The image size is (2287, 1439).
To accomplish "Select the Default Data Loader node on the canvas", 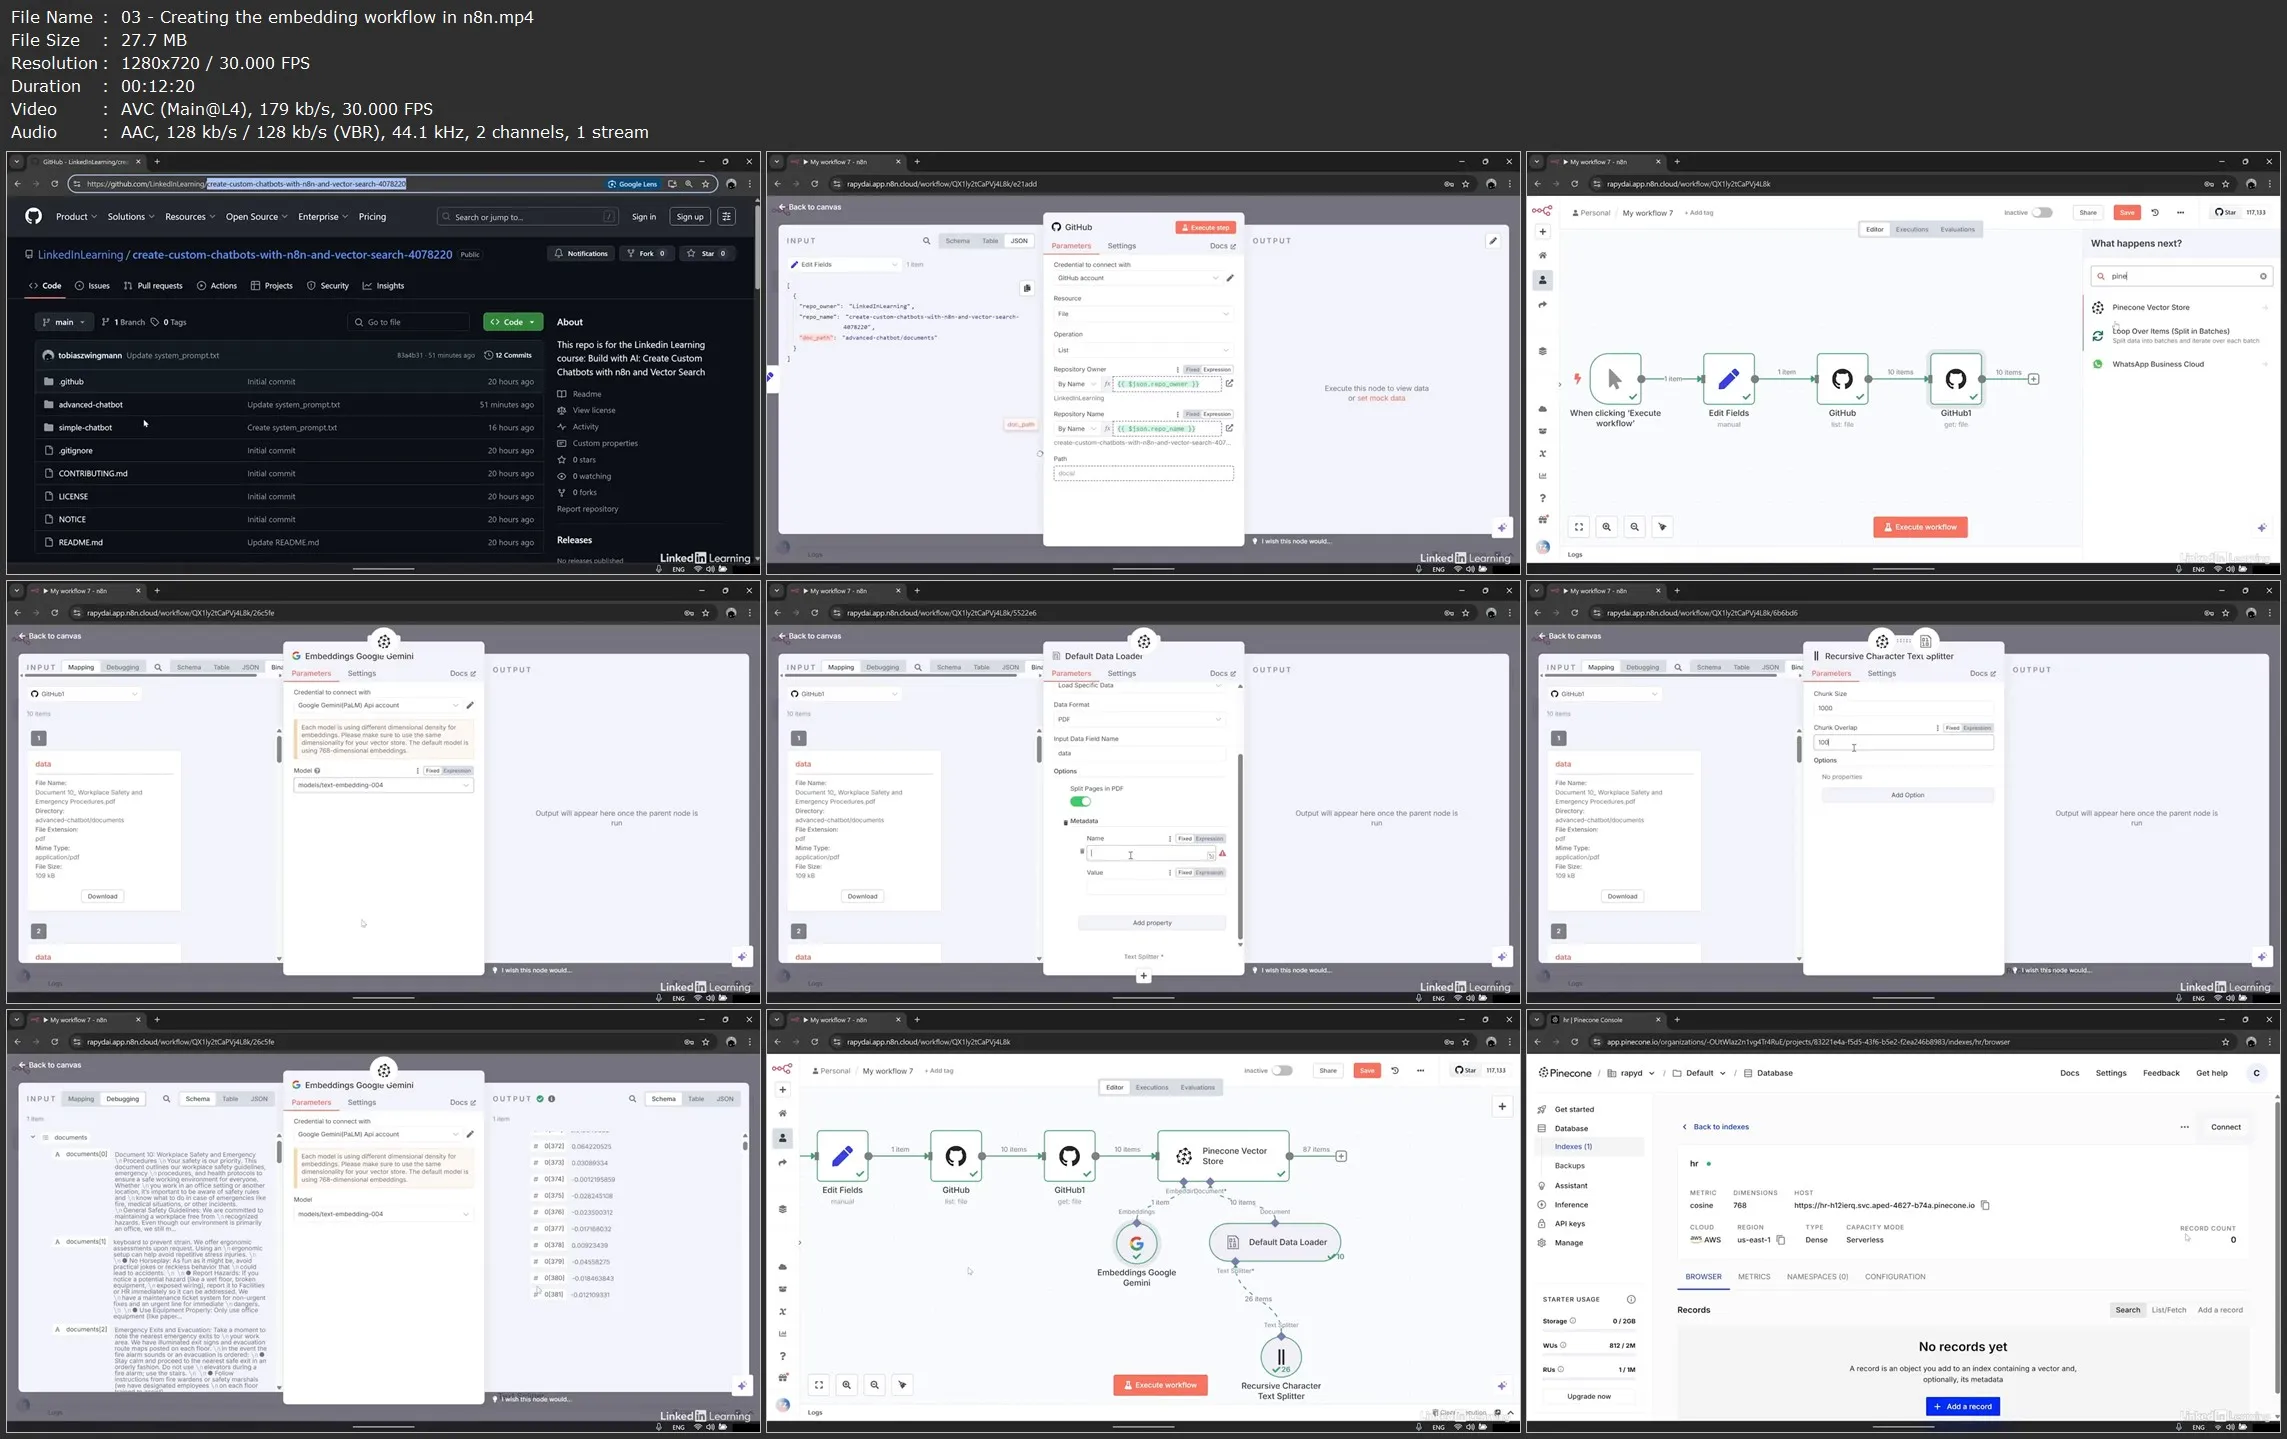I will point(1275,1242).
